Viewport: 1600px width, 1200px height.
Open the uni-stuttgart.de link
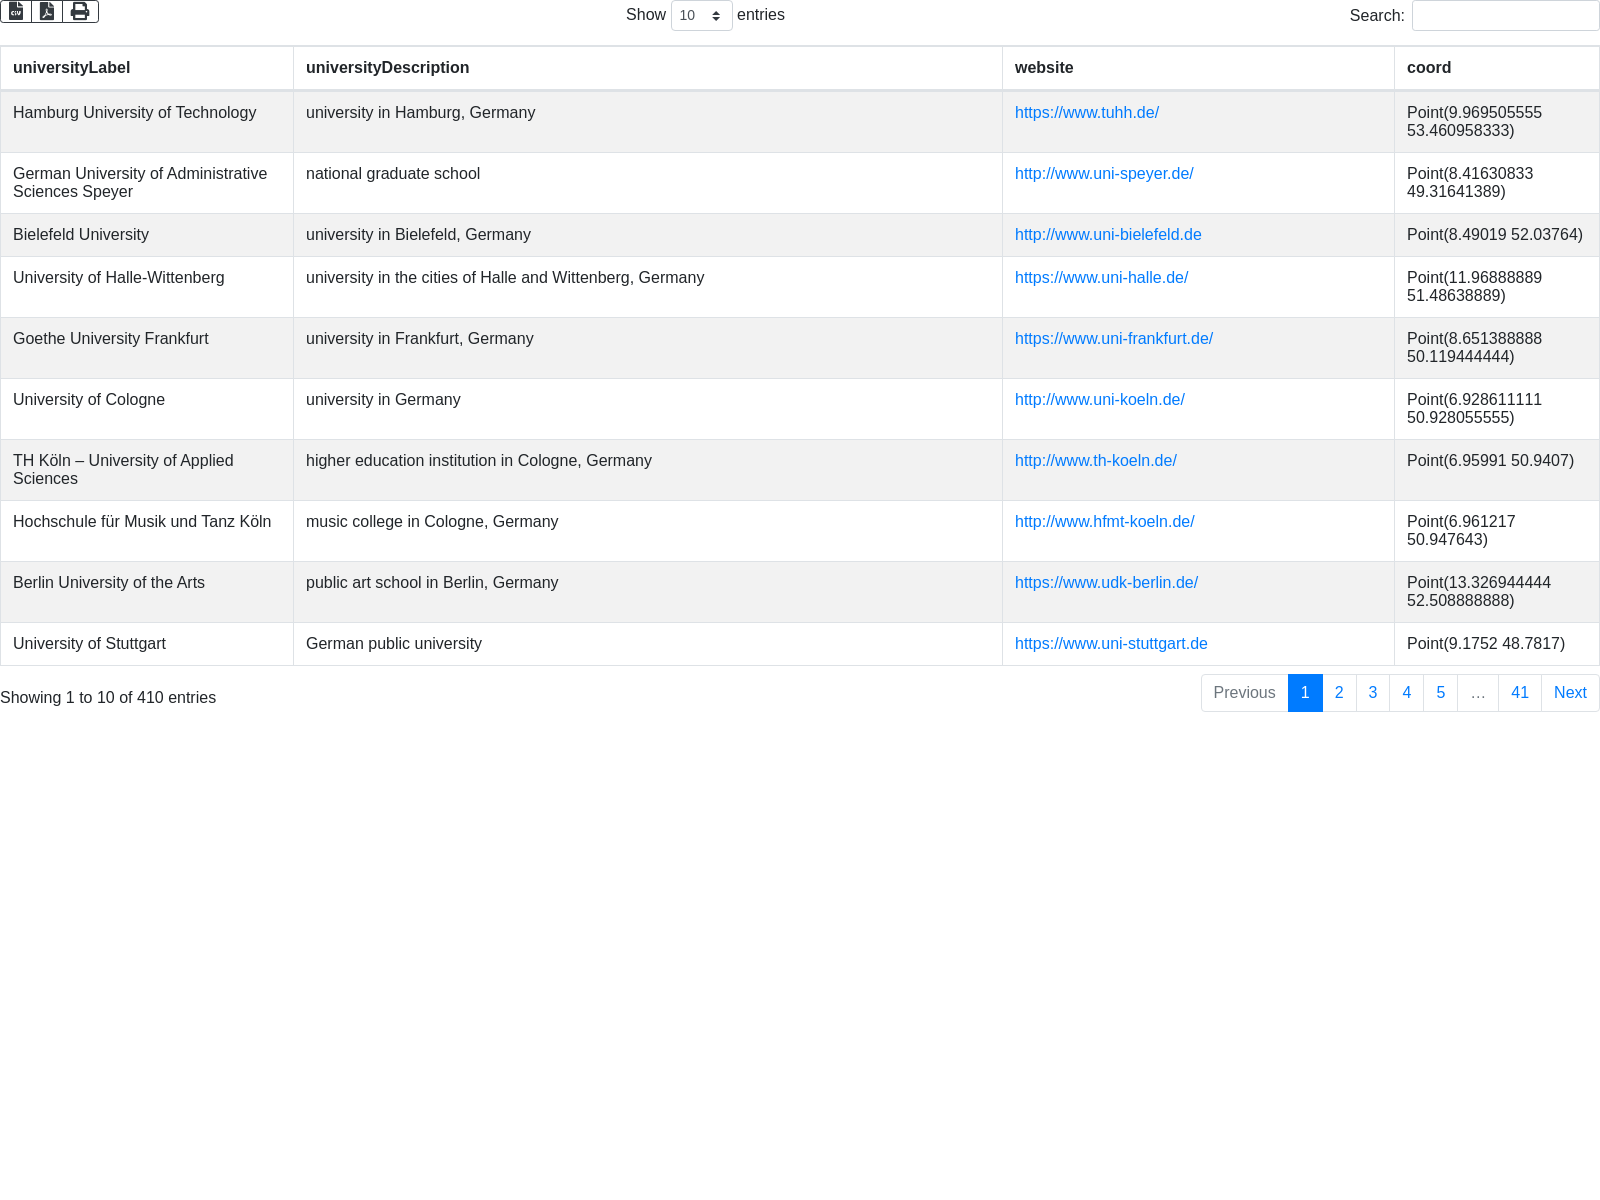1111,644
